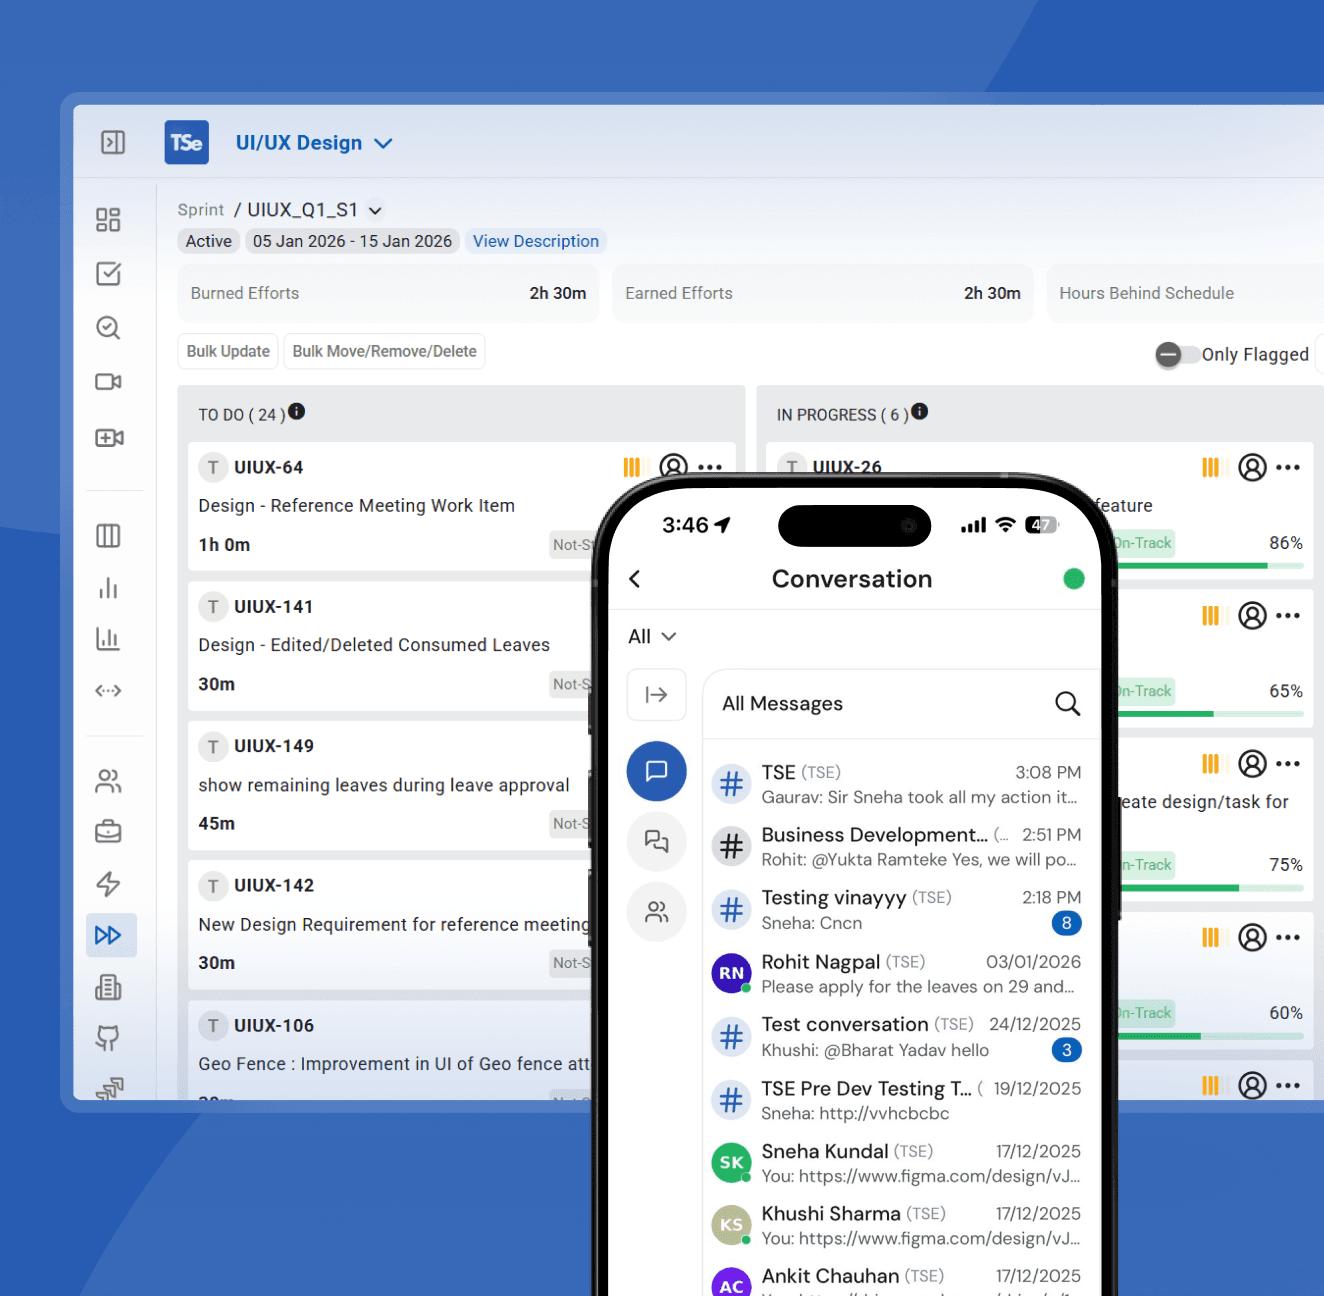Open the search-check icon in sidebar

click(108, 328)
